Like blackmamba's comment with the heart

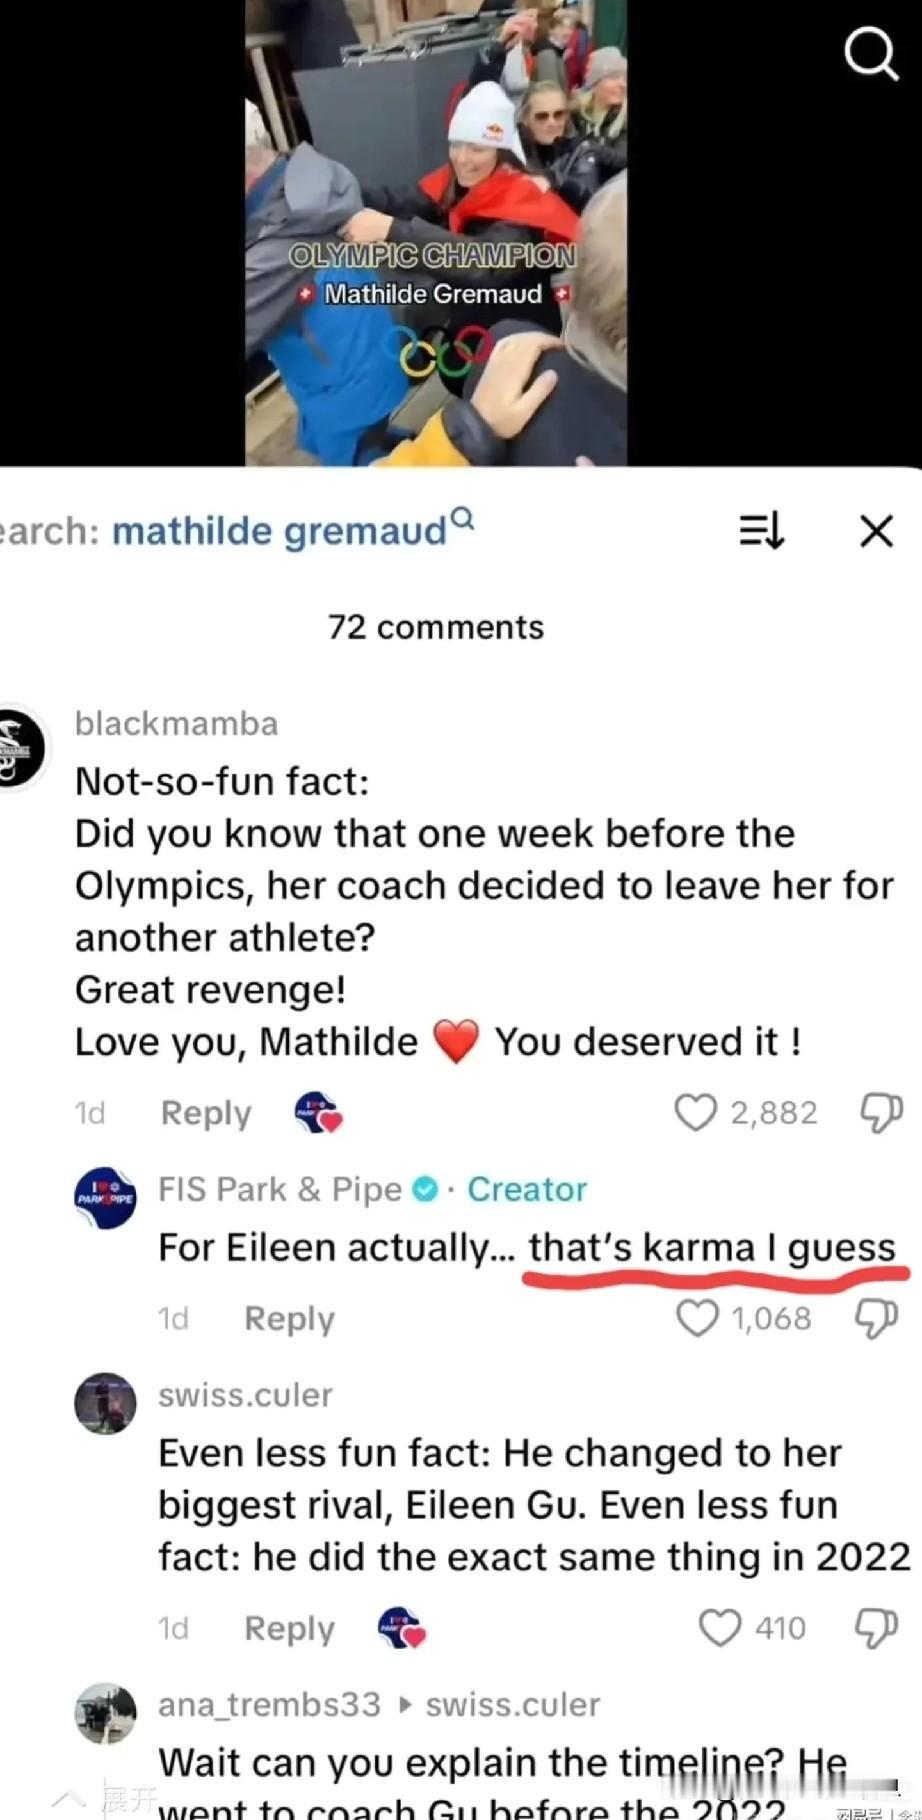(696, 1112)
